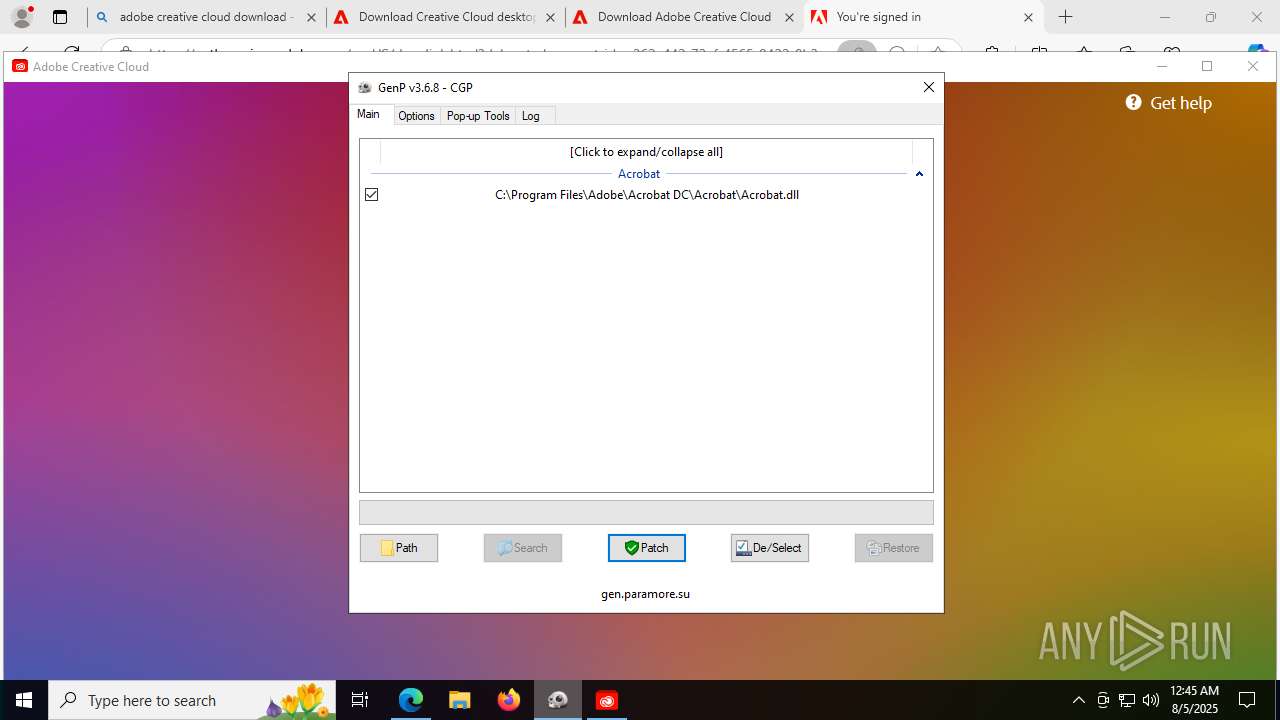Click the Path button
Viewport: 1280px width, 720px height.
[399, 548]
